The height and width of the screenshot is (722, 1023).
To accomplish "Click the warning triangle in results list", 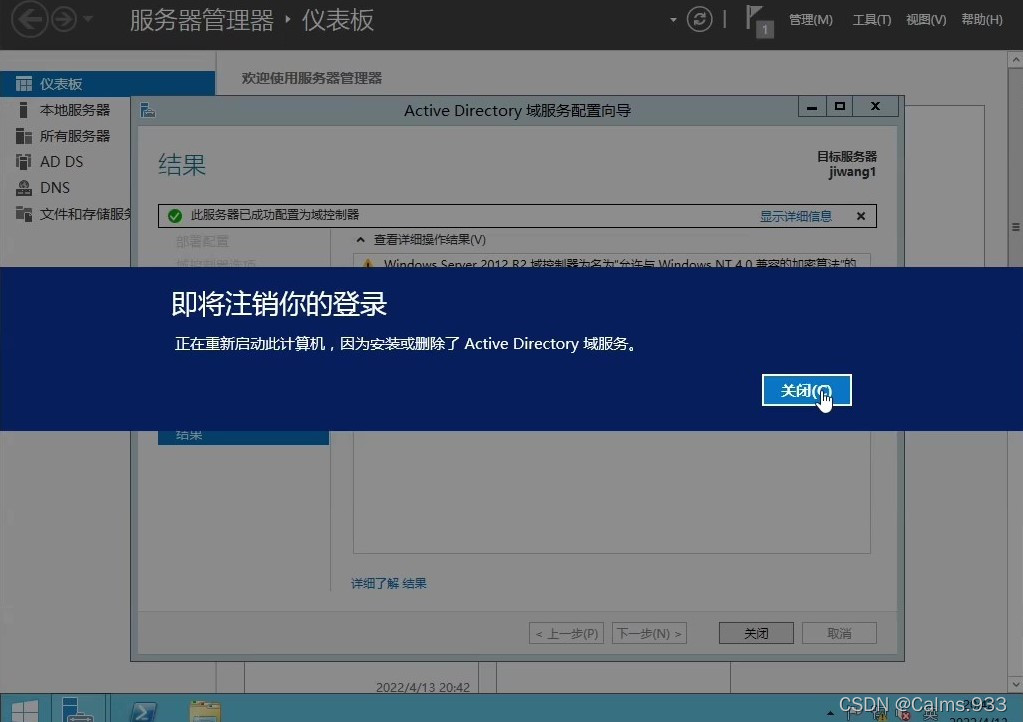I will click(368, 263).
